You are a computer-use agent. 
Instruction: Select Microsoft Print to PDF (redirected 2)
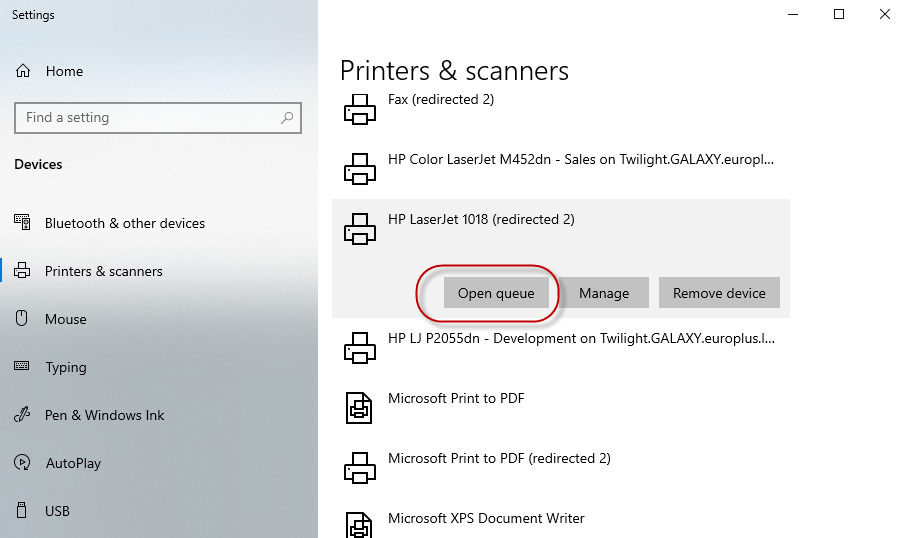tap(499, 458)
